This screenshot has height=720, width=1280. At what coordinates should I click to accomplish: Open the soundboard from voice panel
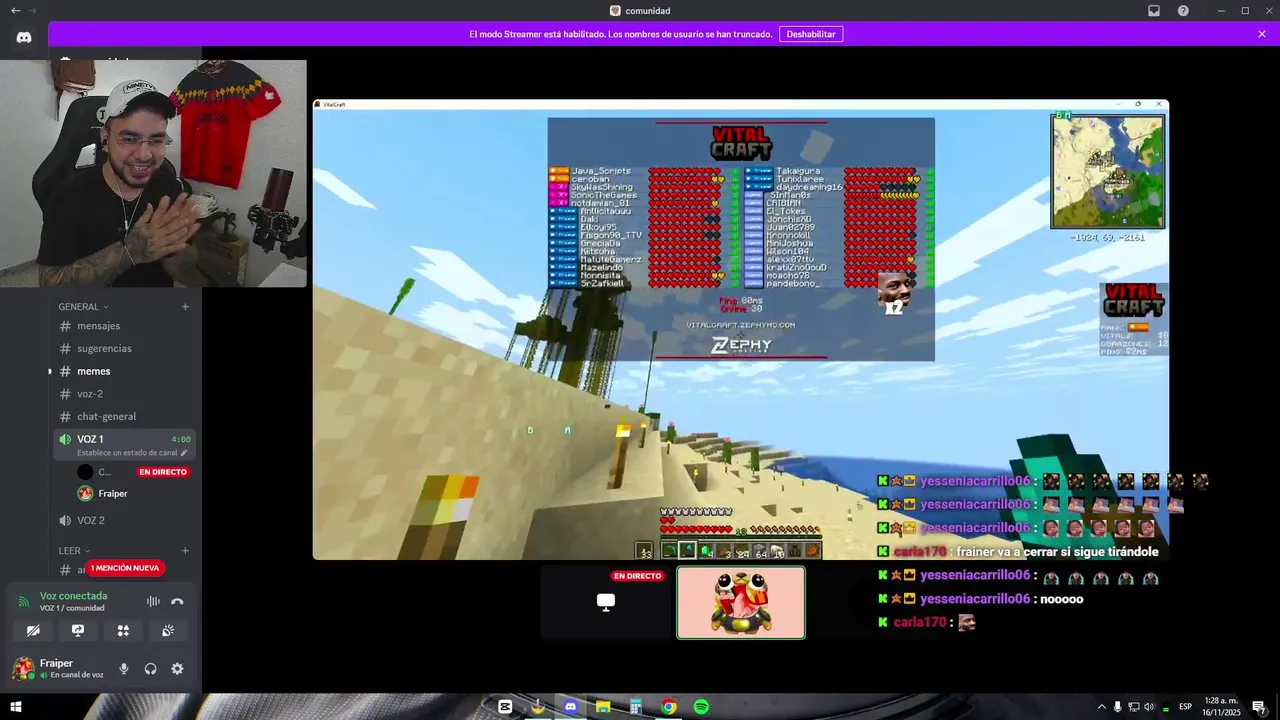[x=168, y=631]
